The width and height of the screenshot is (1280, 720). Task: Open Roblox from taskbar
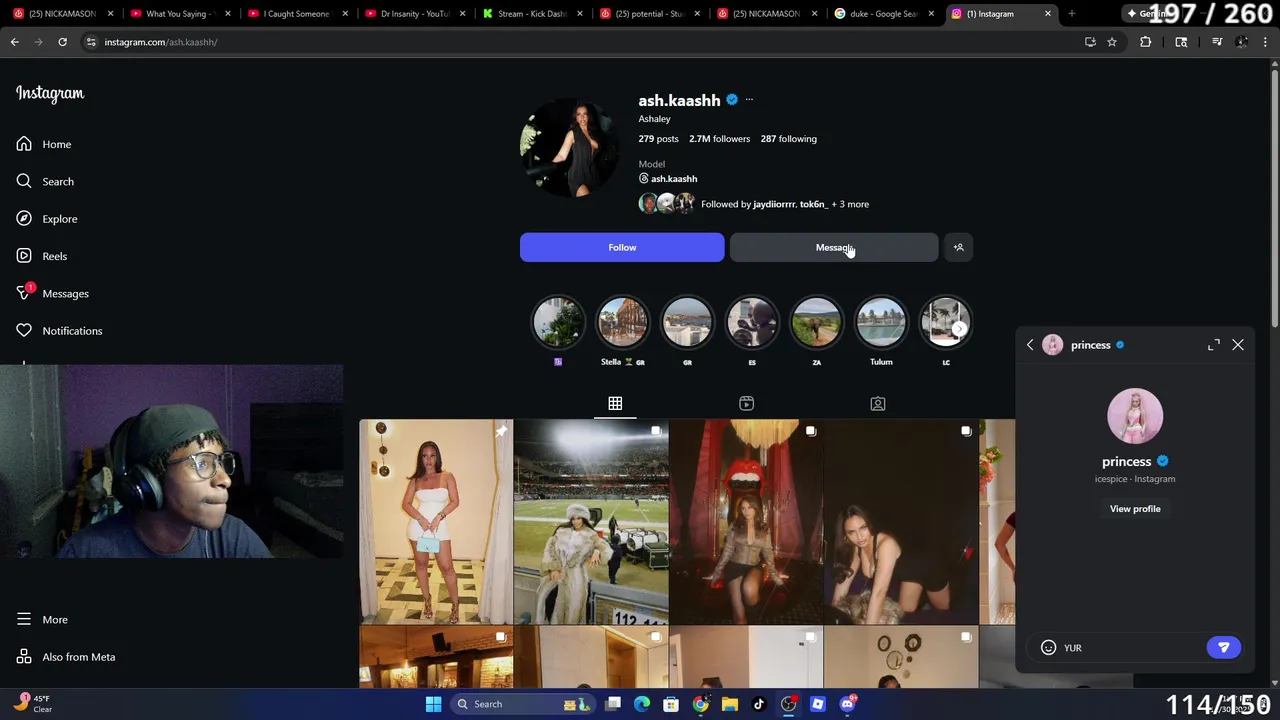pyautogui.click(x=817, y=704)
